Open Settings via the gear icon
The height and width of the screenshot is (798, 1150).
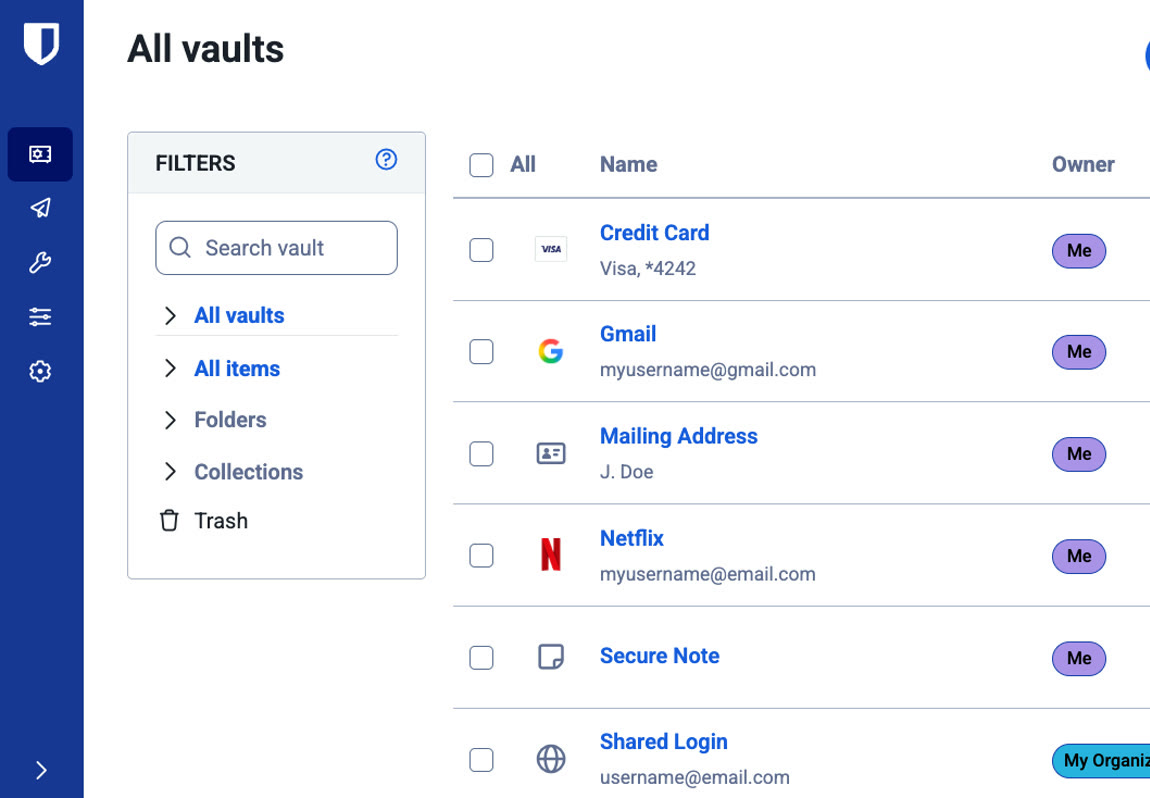click(x=40, y=371)
